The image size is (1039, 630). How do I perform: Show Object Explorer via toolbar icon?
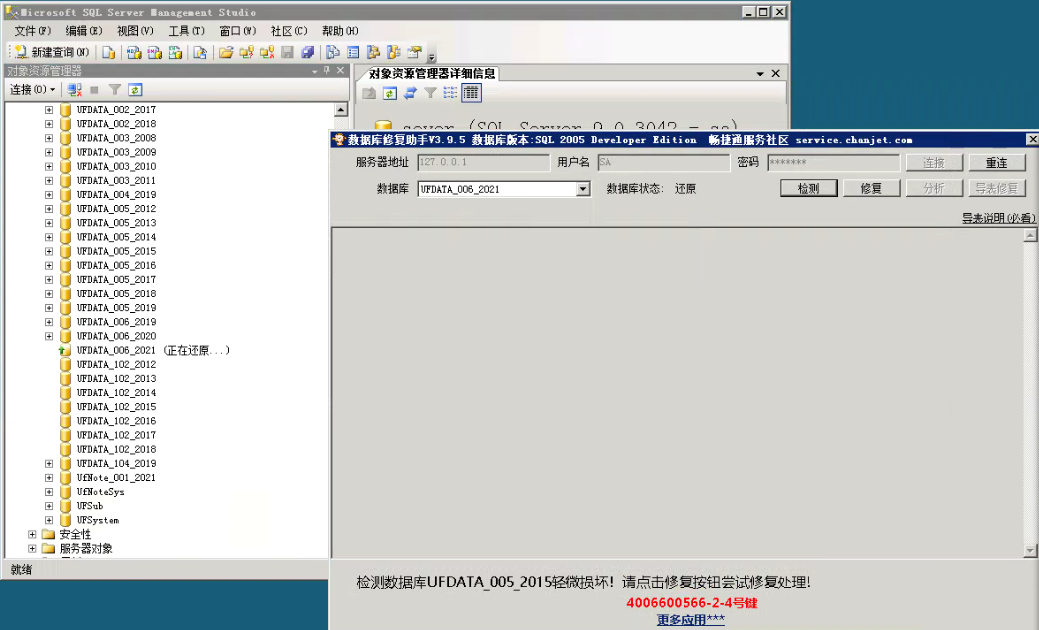tap(374, 52)
